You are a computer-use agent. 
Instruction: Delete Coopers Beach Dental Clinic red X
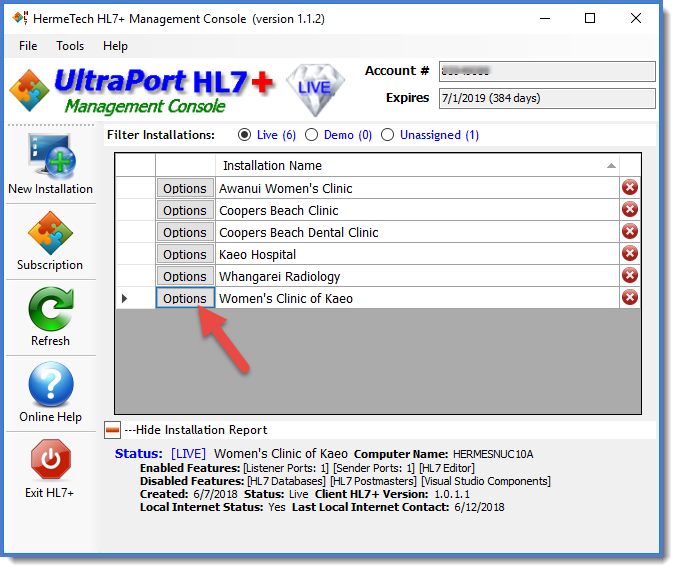(x=630, y=232)
